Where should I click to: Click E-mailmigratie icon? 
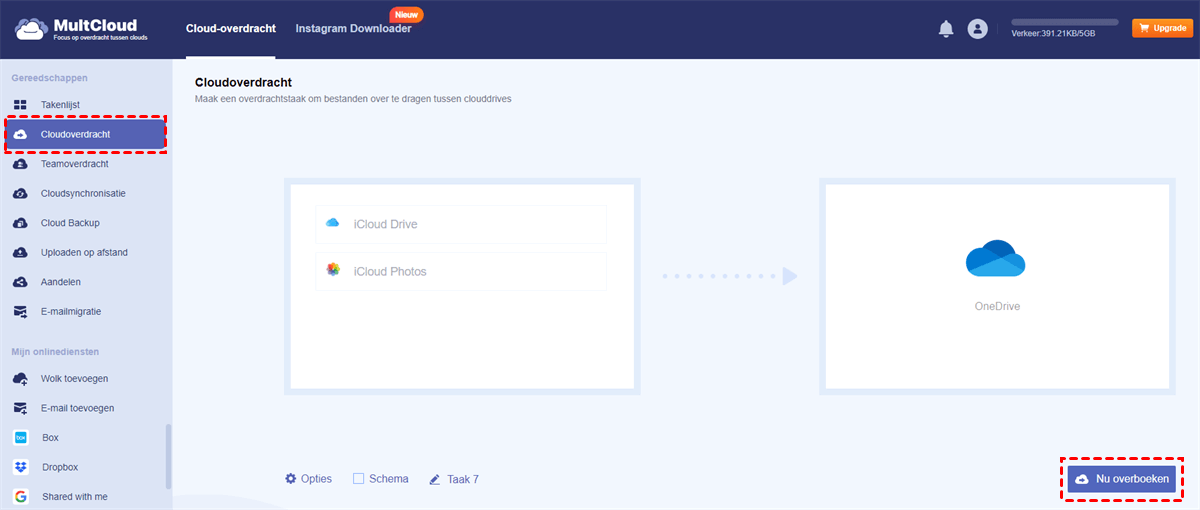[x=20, y=311]
